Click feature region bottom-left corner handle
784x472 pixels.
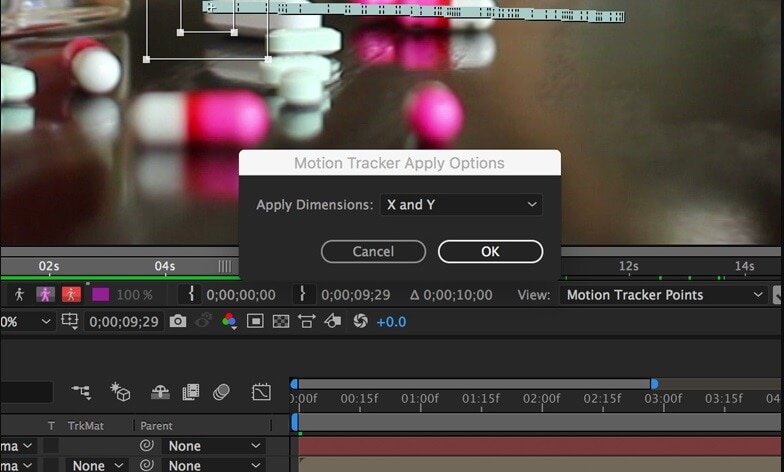coord(180,32)
